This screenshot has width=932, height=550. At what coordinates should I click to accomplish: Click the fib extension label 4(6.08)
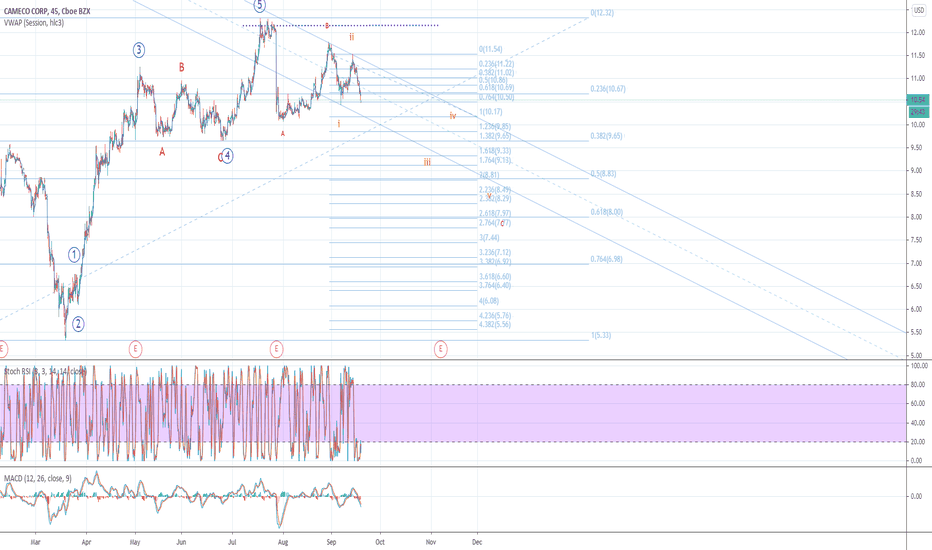click(489, 301)
